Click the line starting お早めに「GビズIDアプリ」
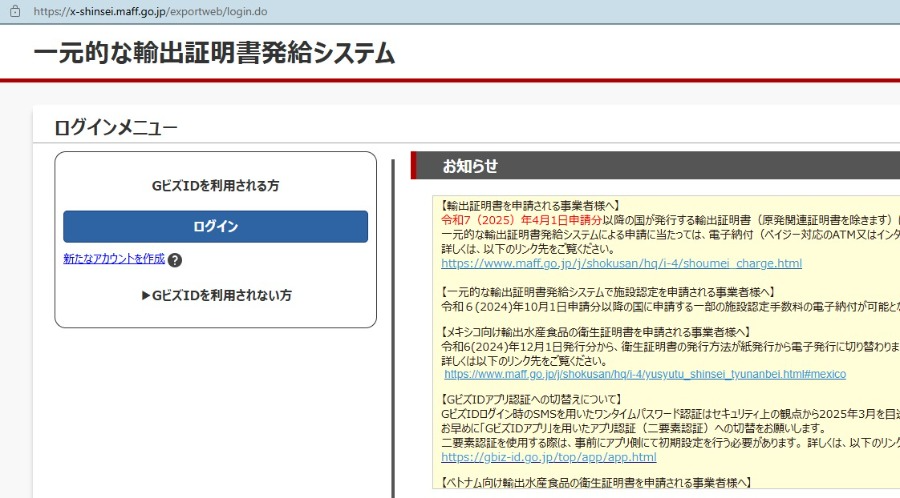The height and width of the screenshot is (498, 900). [634, 429]
